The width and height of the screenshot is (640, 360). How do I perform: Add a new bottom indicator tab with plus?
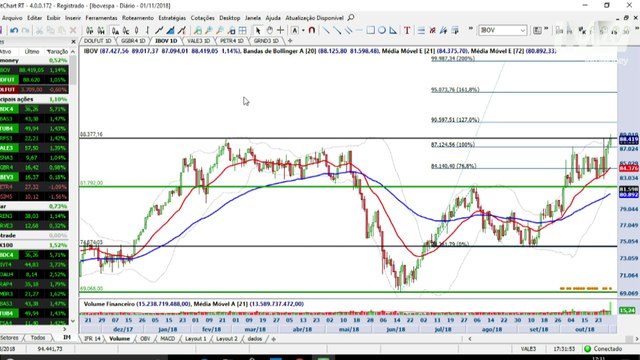[x=273, y=339]
